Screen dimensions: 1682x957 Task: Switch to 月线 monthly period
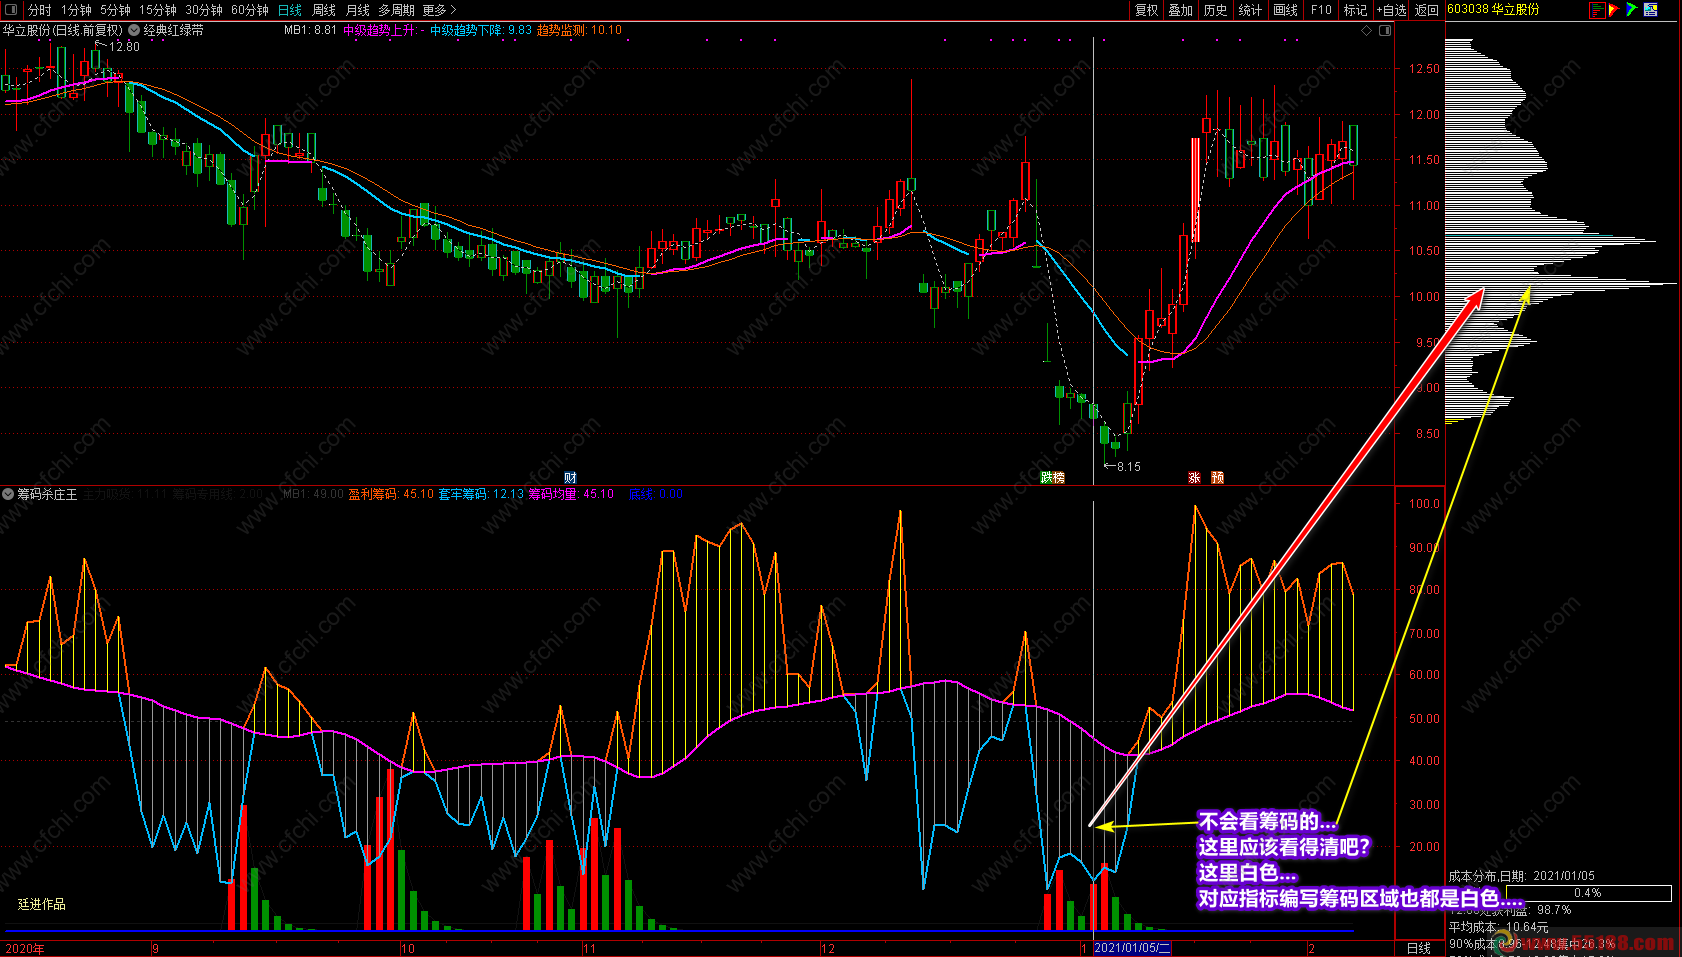click(x=358, y=10)
